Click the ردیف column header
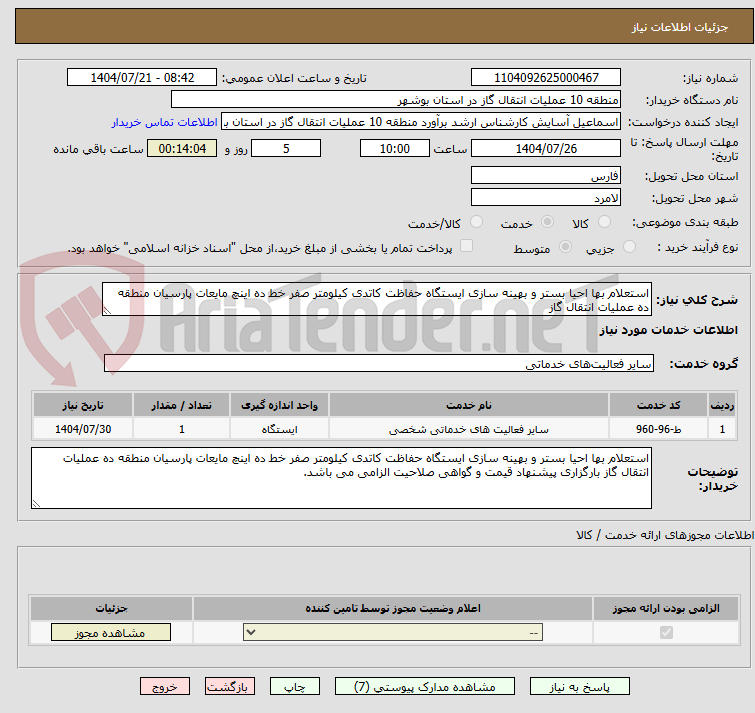Screen dimensions: 755x713 click(x=722, y=405)
